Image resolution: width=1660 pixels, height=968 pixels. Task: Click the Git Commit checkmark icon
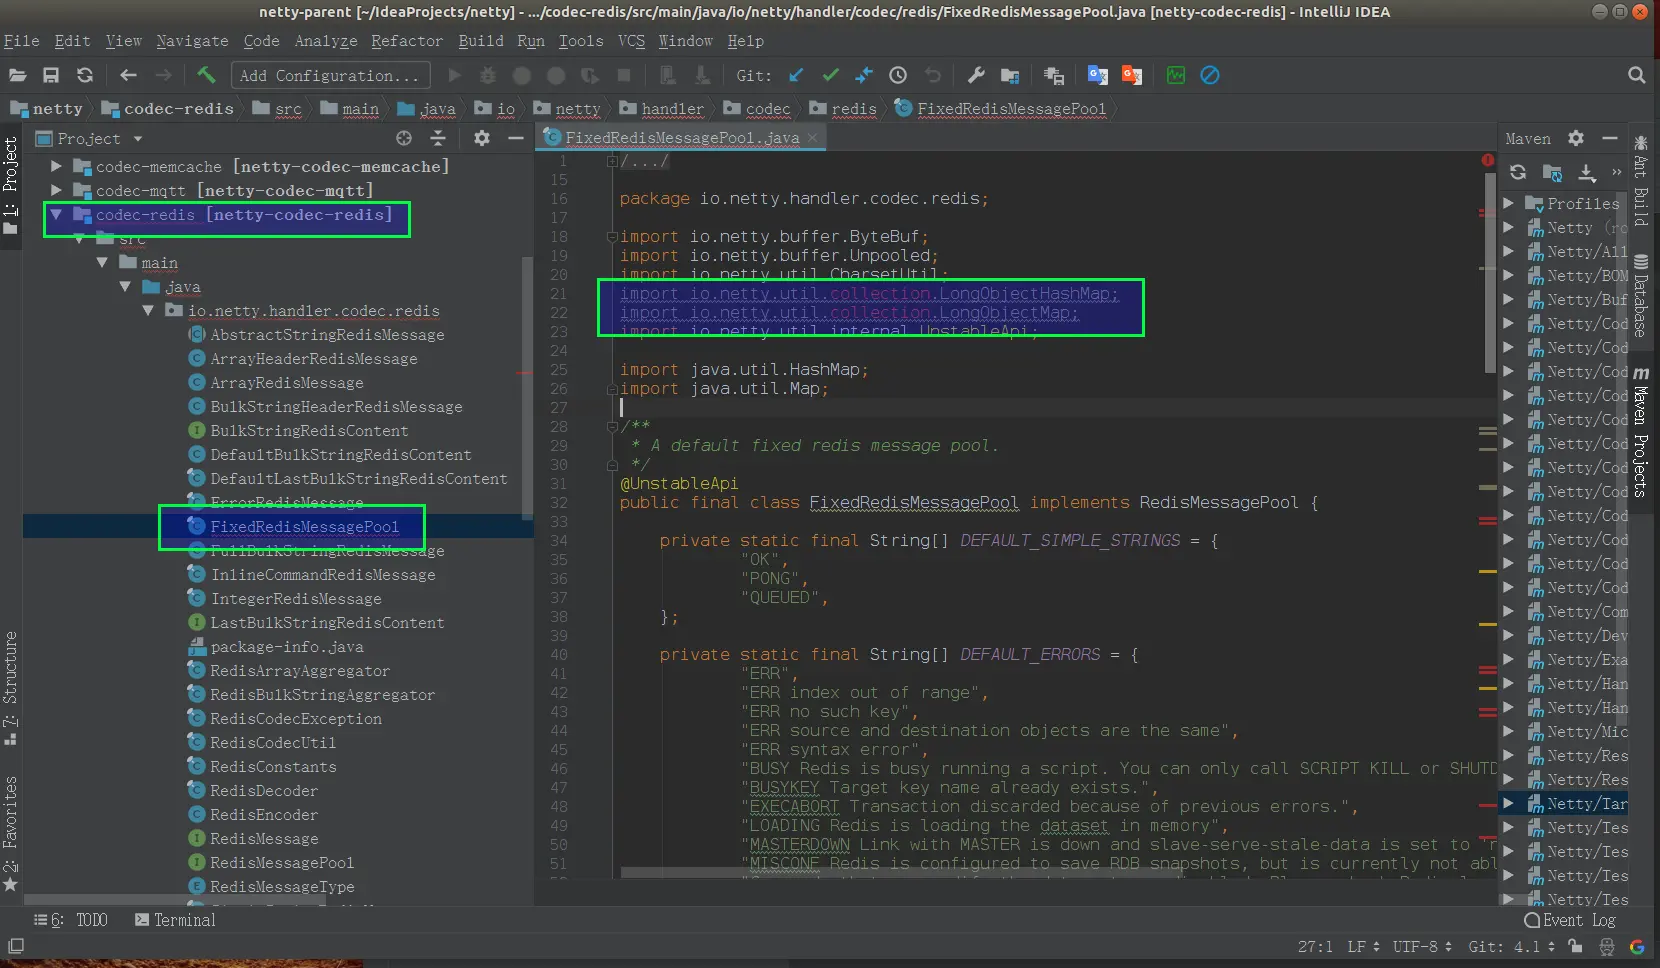[x=830, y=75]
